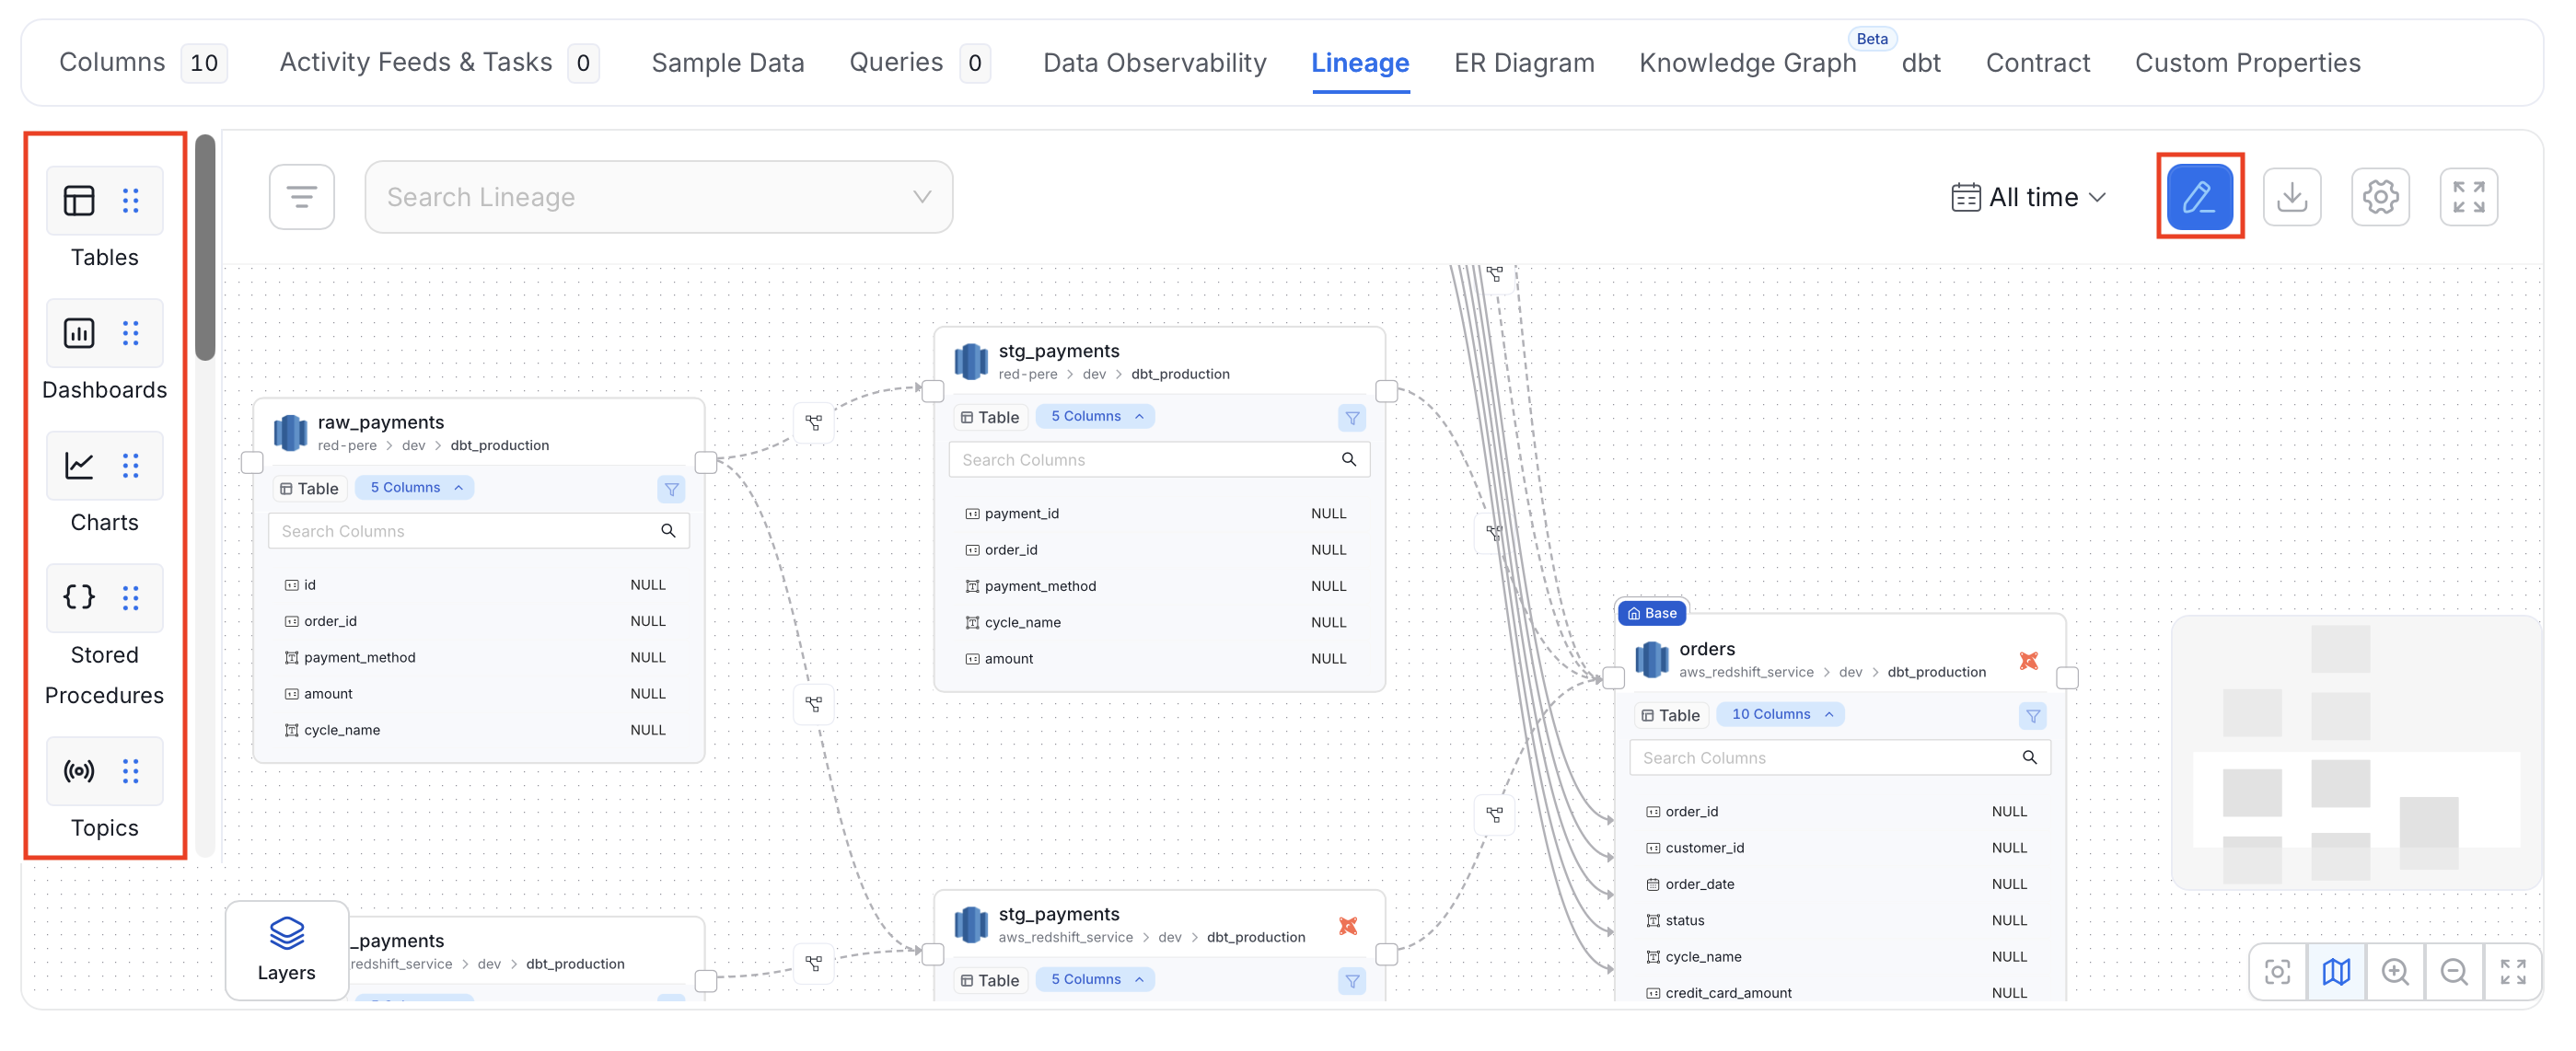This screenshot has height=1051, width=2576.
Task: Select the Lineage tab
Action: [x=1360, y=62]
